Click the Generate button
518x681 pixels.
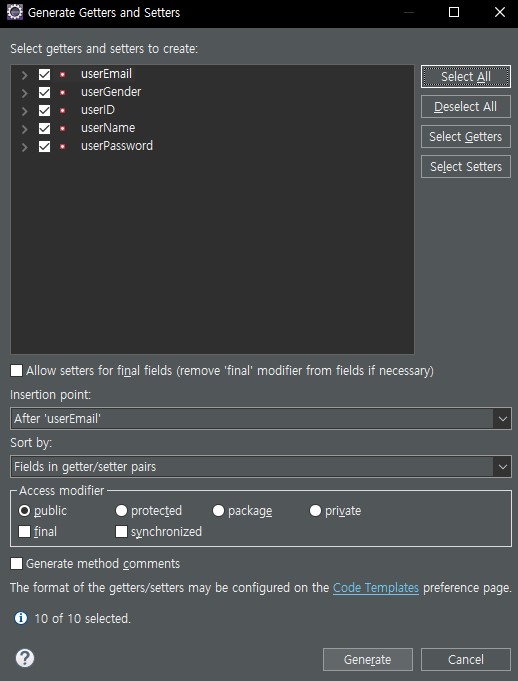368,660
